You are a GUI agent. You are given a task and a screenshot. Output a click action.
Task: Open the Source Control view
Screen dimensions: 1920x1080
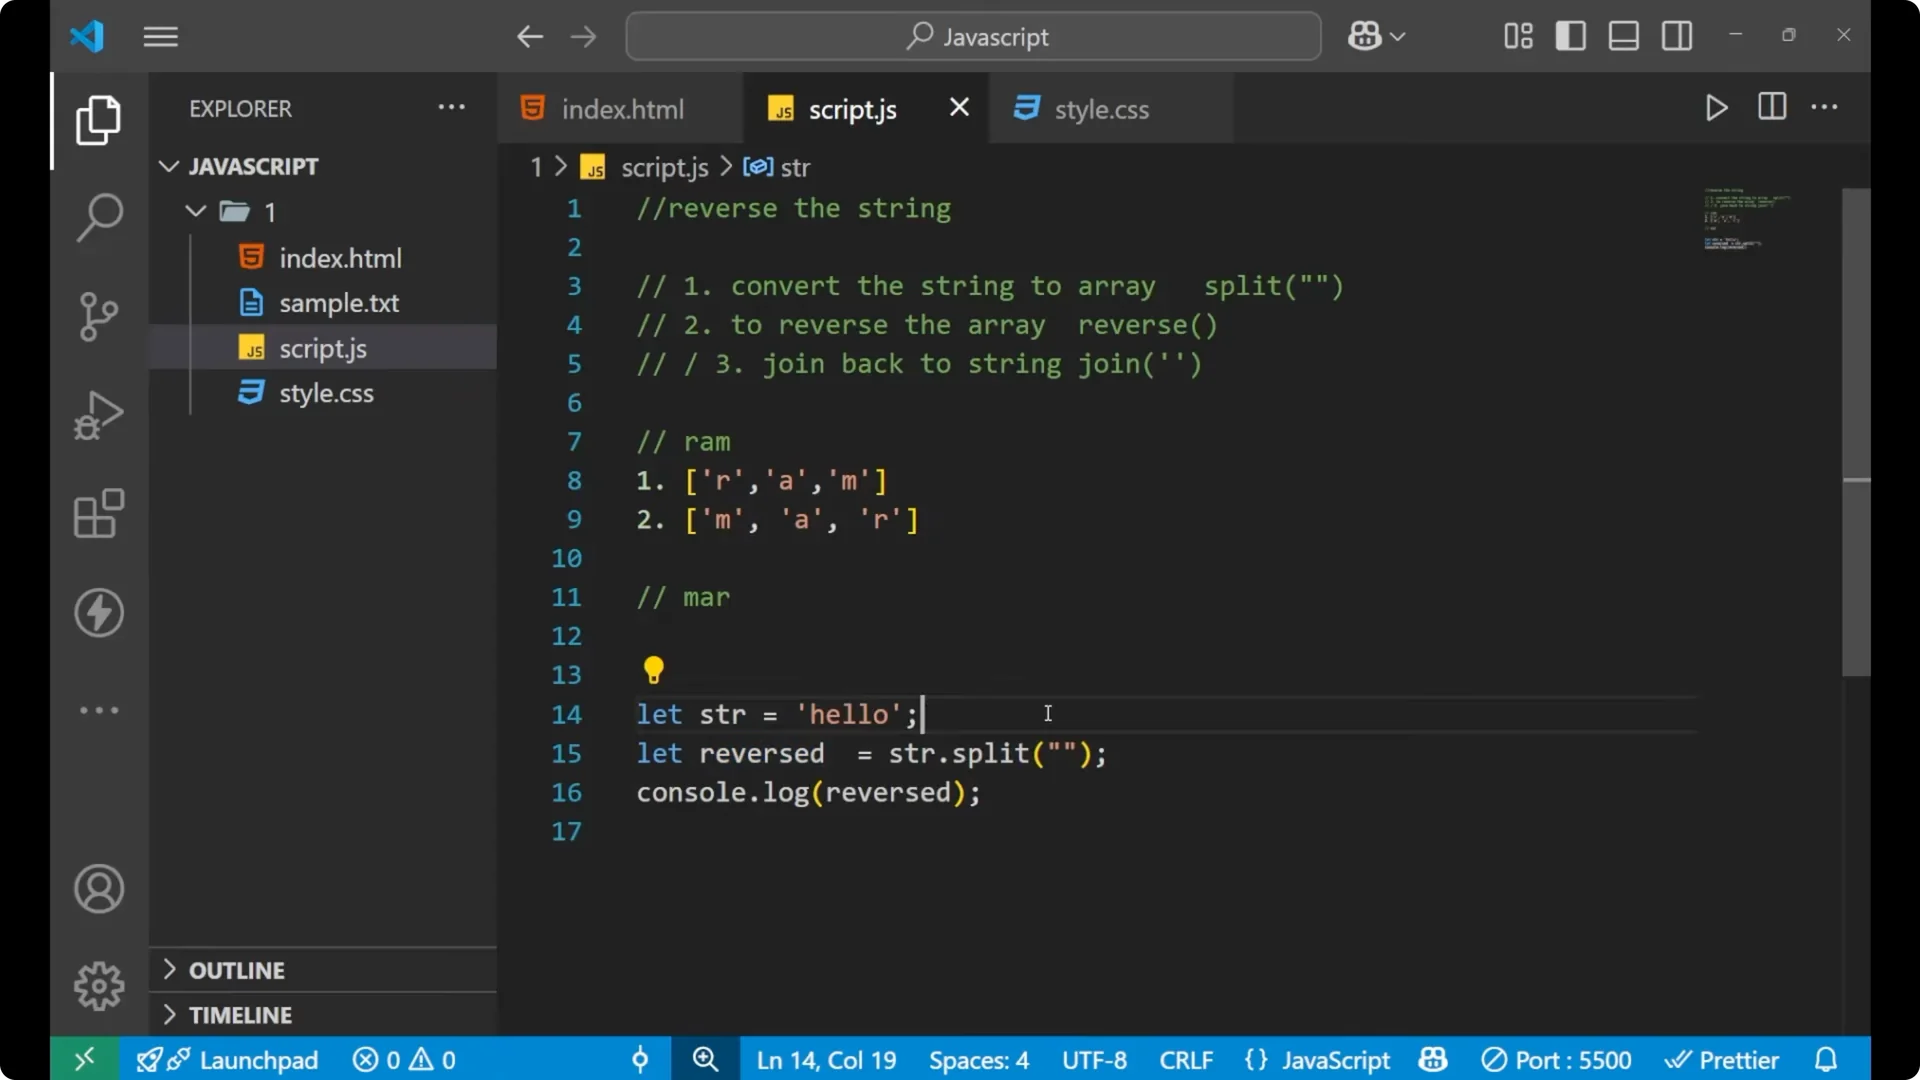[98, 316]
